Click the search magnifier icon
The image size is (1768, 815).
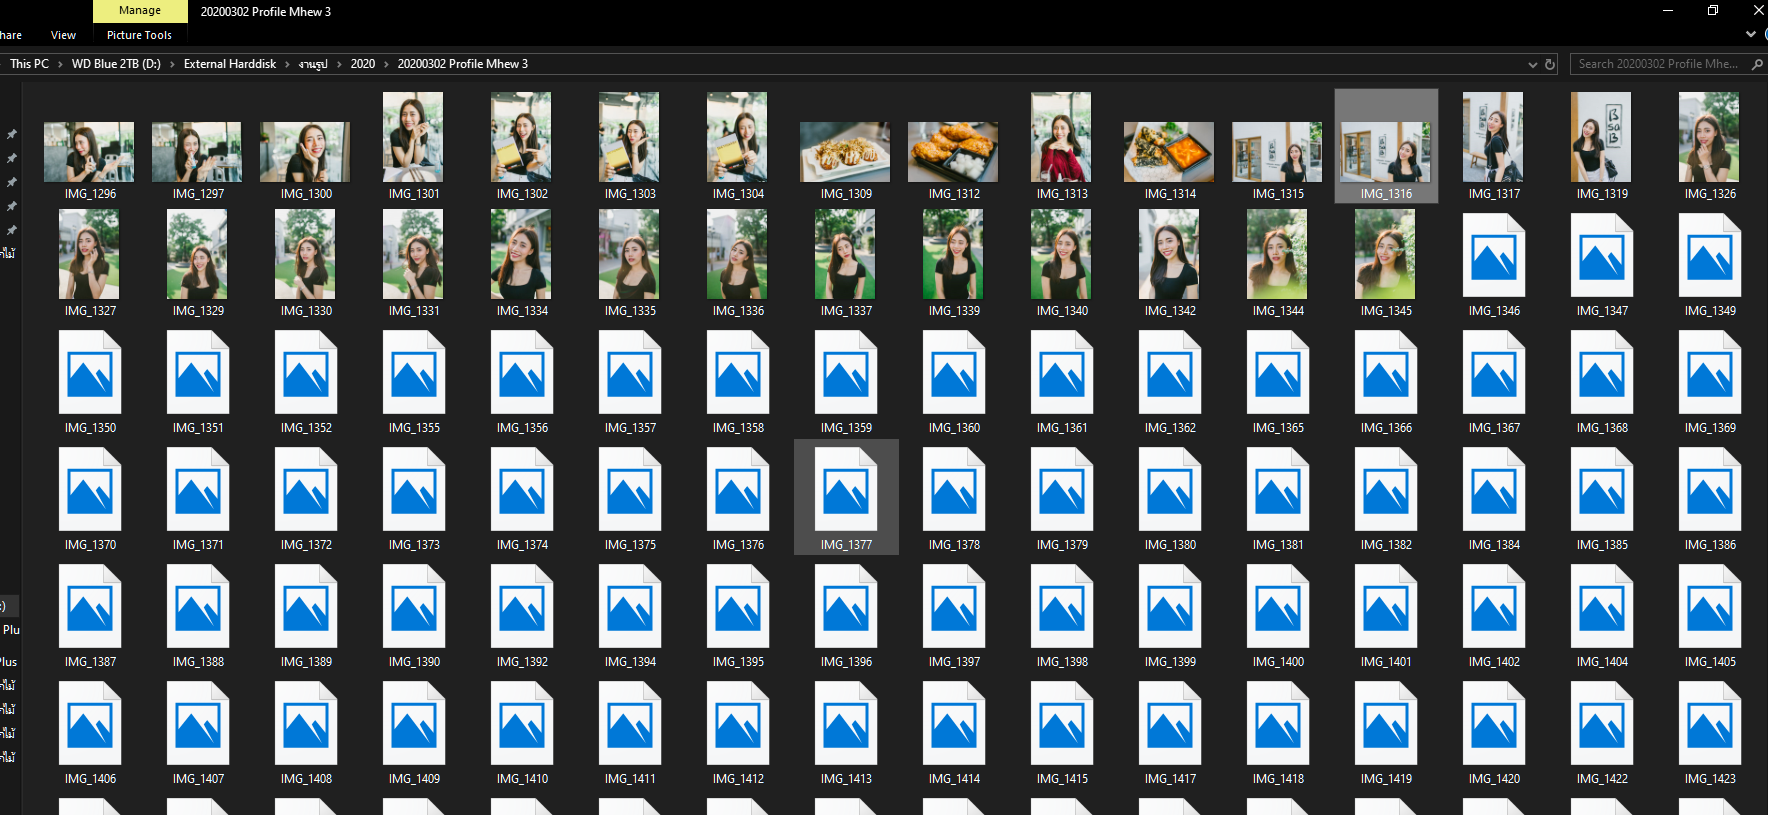pos(1757,64)
